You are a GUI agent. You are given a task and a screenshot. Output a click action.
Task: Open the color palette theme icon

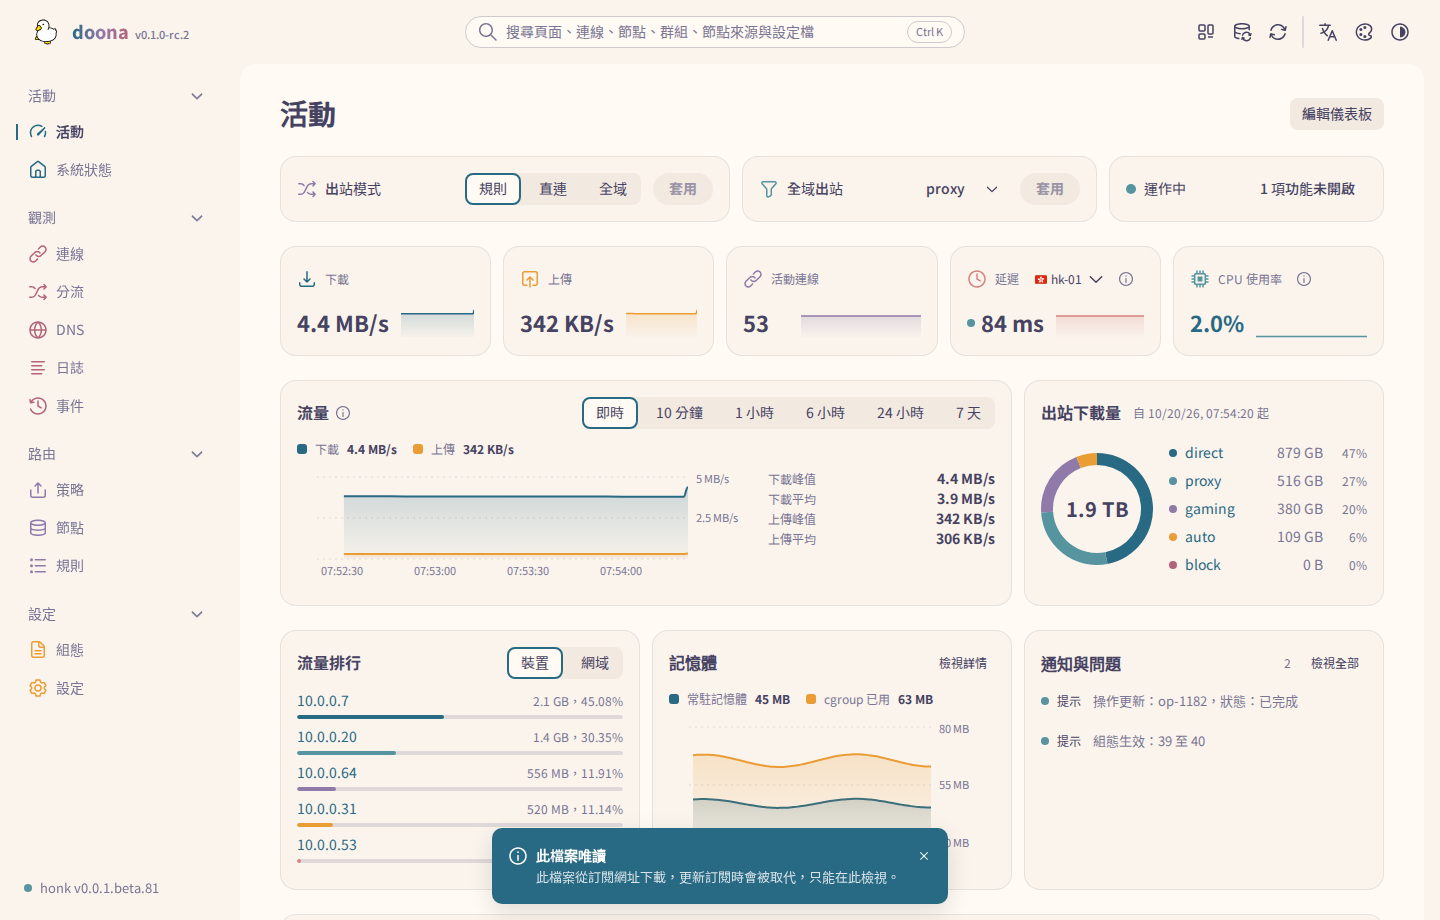1364,32
